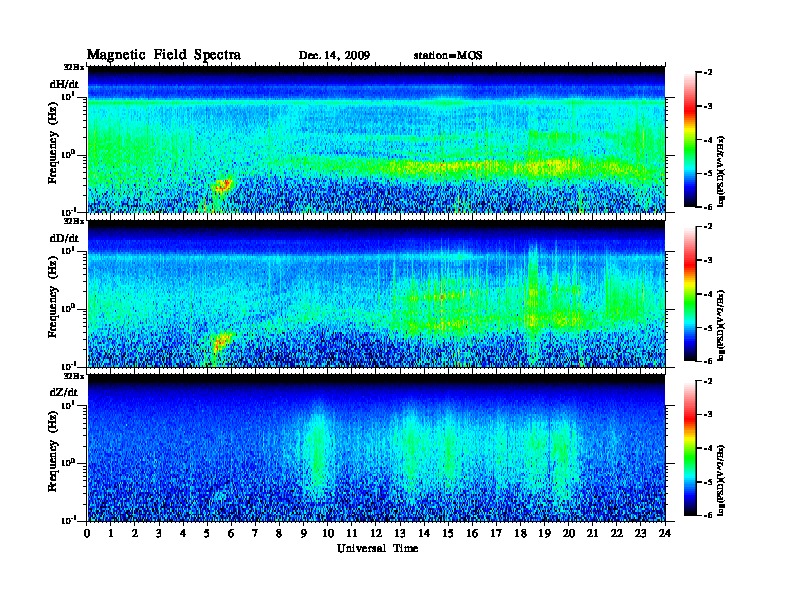Screen dimensions: 792x612
Task: Click the hour 0 tick label
Action: pos(87,533)
